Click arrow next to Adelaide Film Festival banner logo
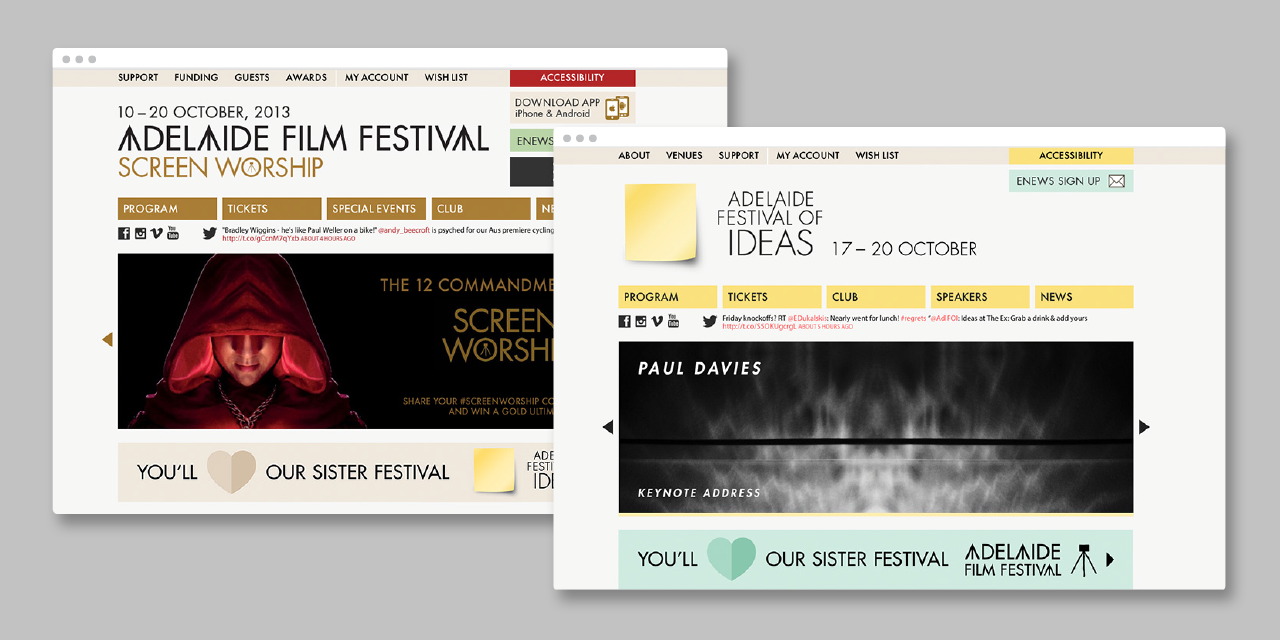This screenshot has width=1280, height=640. [1110, 560]
